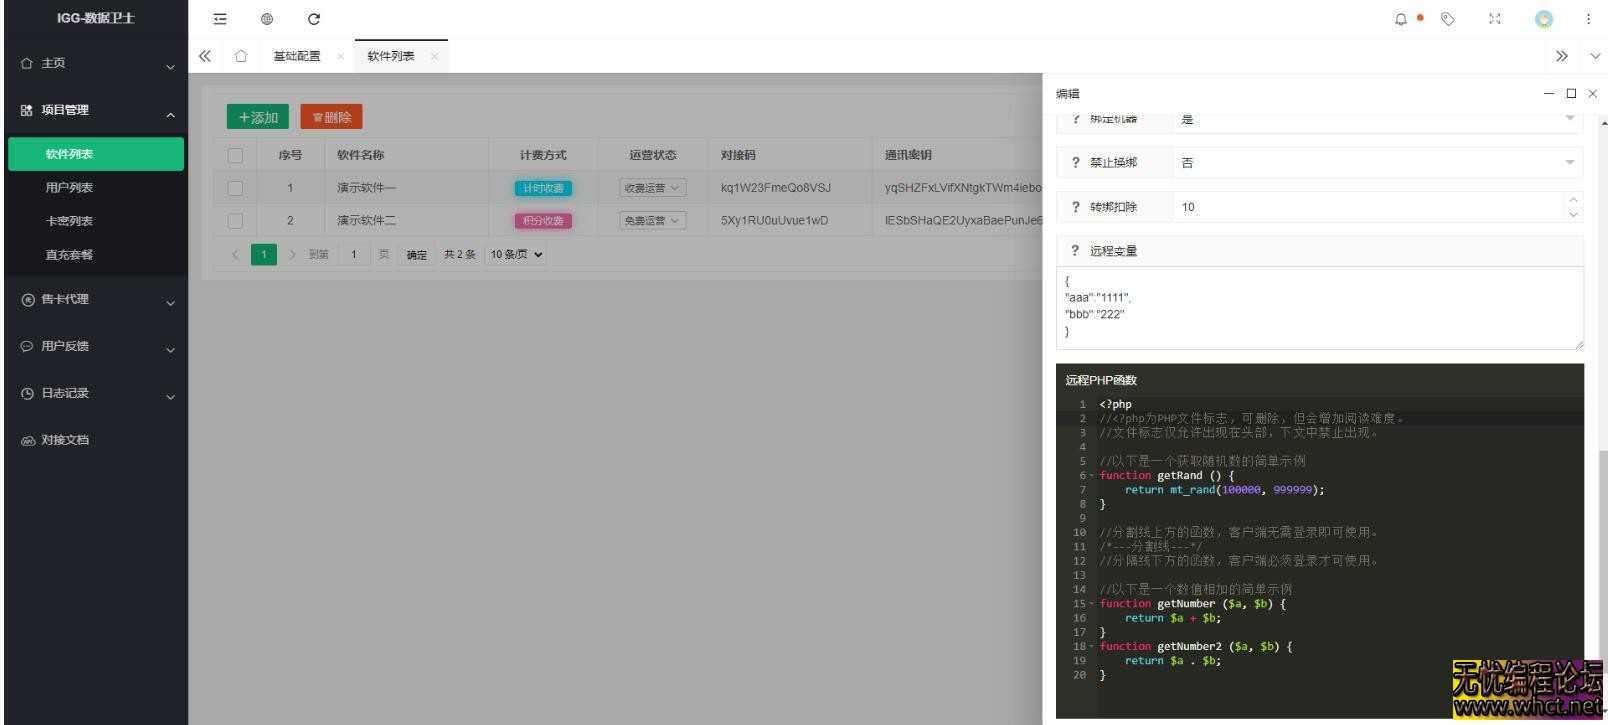Open 用户列表 in the sidebar

pos(69,187)
